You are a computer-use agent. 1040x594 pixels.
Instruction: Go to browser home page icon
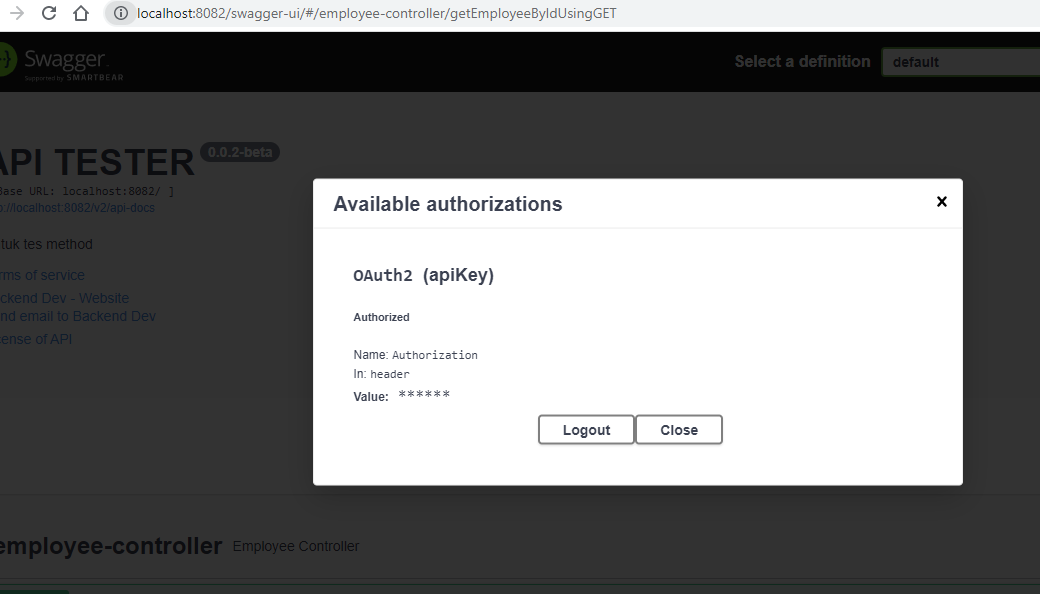pos(81,13)
